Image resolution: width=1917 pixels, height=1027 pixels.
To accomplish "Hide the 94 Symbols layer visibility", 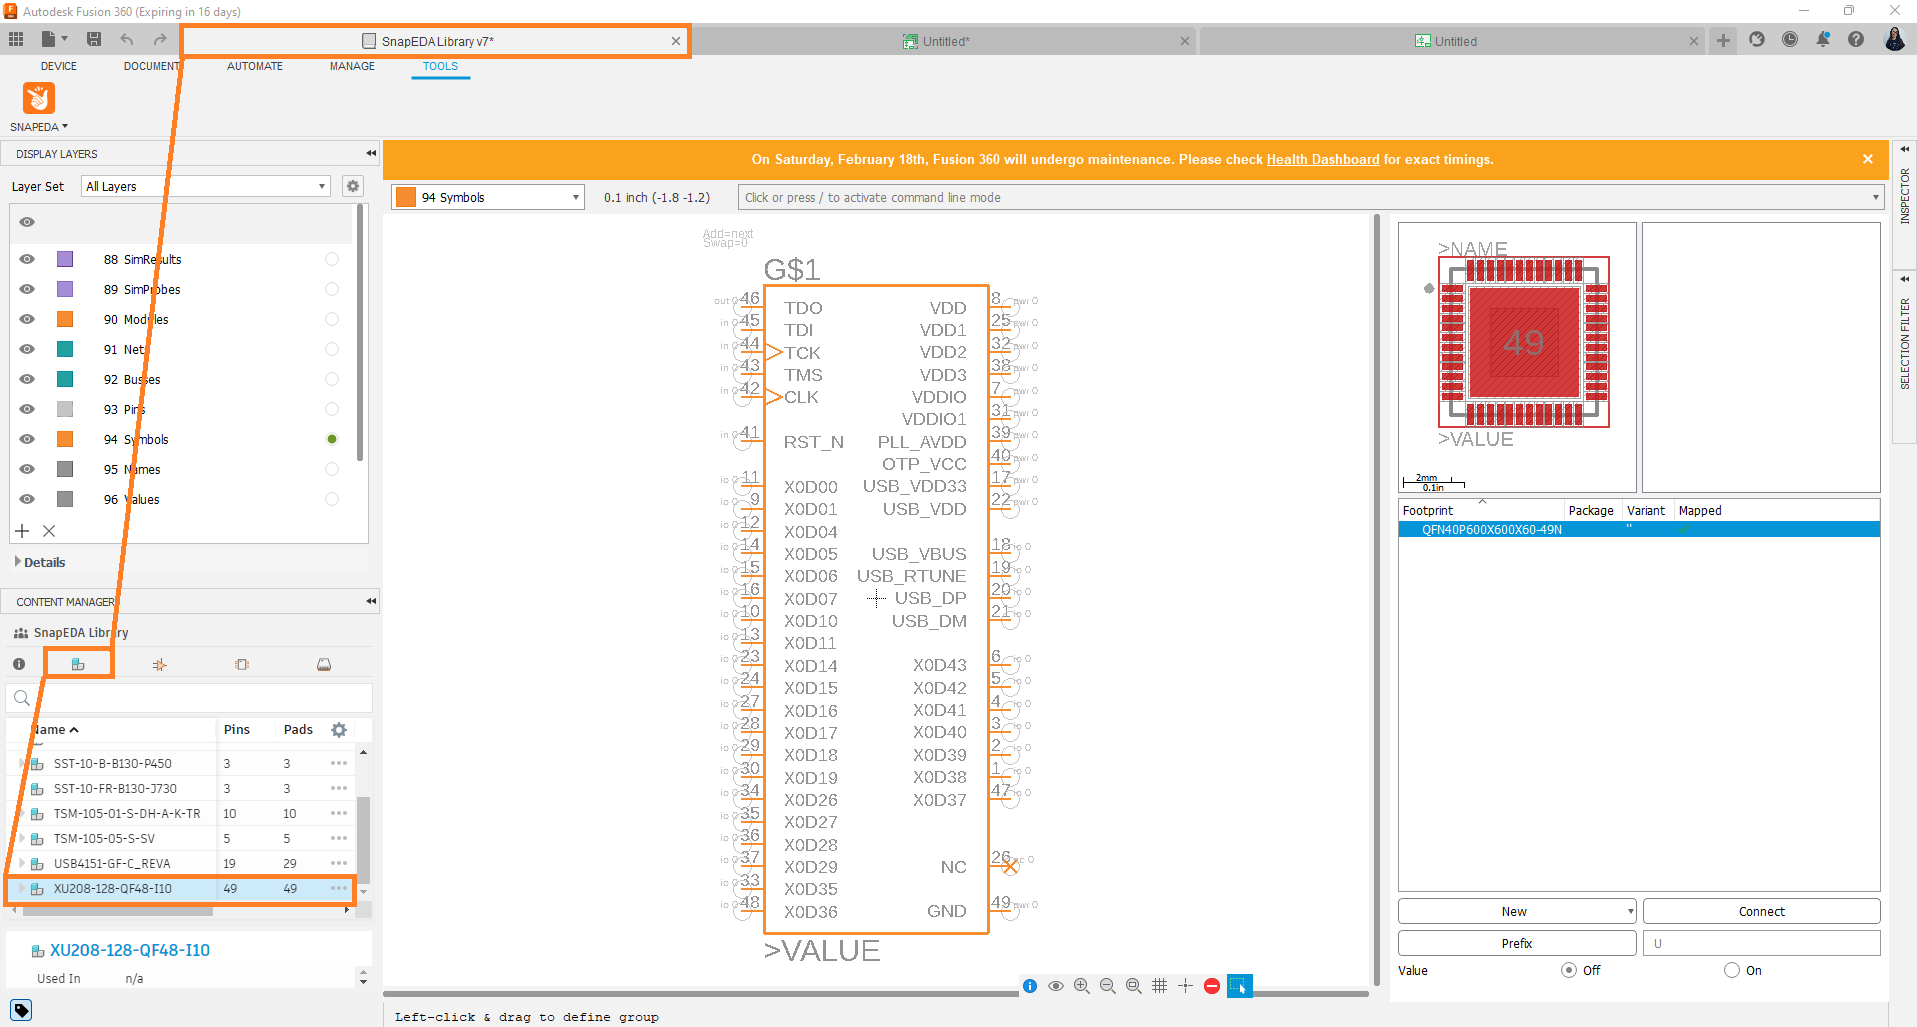I will (x=27, y=439).
